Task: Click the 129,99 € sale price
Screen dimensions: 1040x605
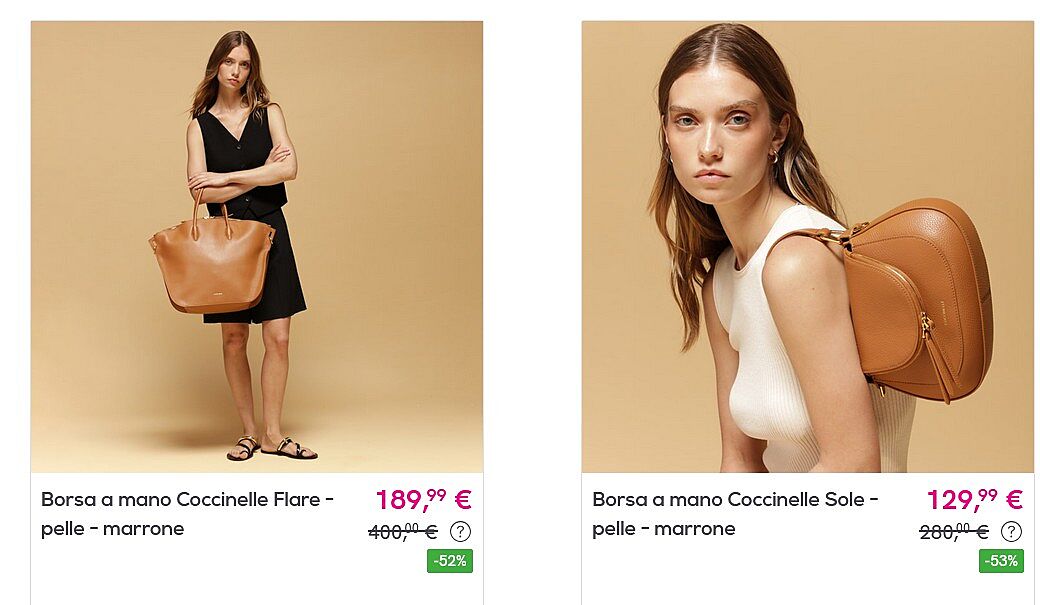Action: point(974,500)
